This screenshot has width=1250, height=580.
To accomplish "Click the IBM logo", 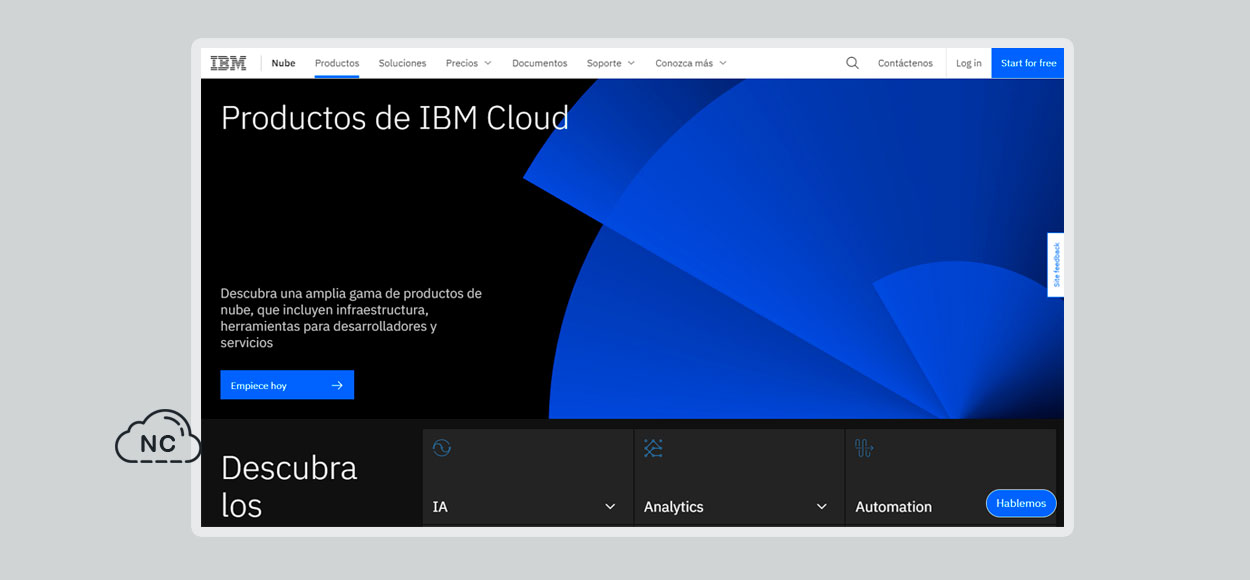I will tap(228, 63).
